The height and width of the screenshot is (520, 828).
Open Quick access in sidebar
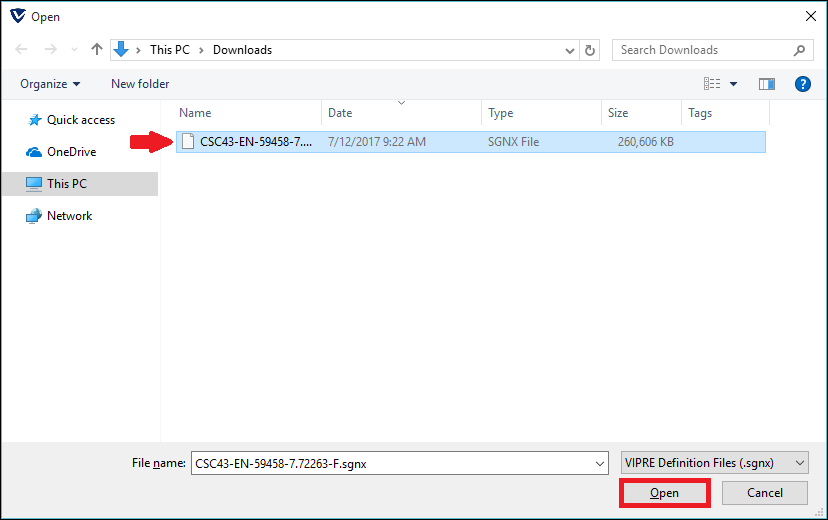tap(80, 120)
